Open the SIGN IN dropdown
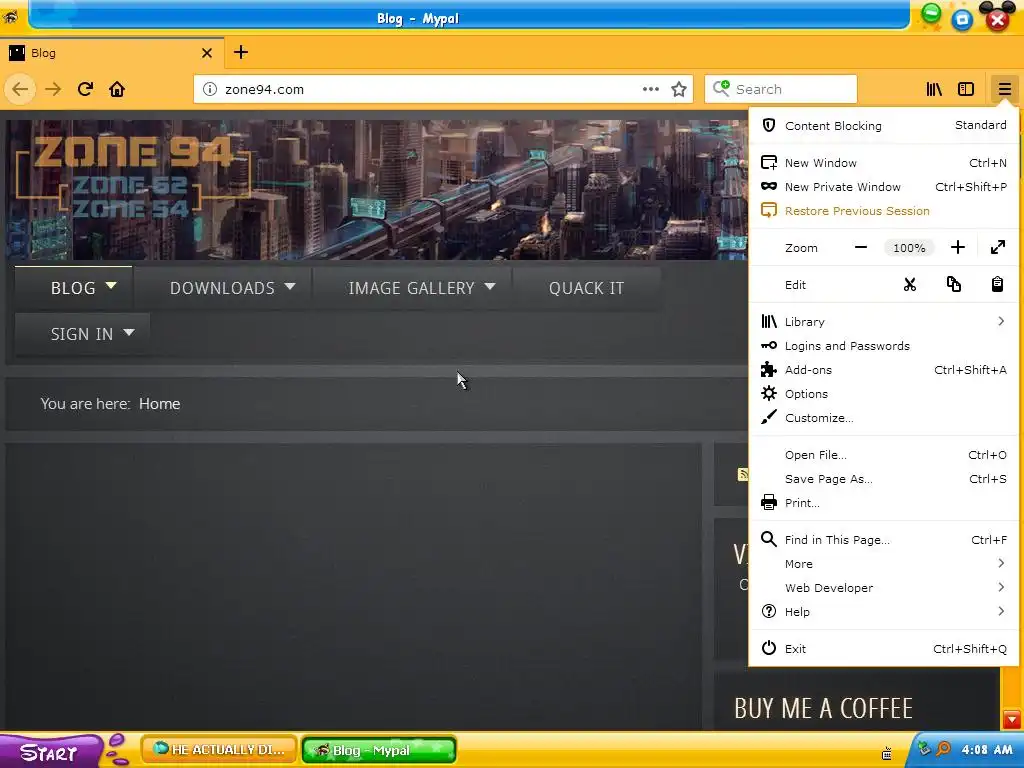 click(x=82, y=334)
